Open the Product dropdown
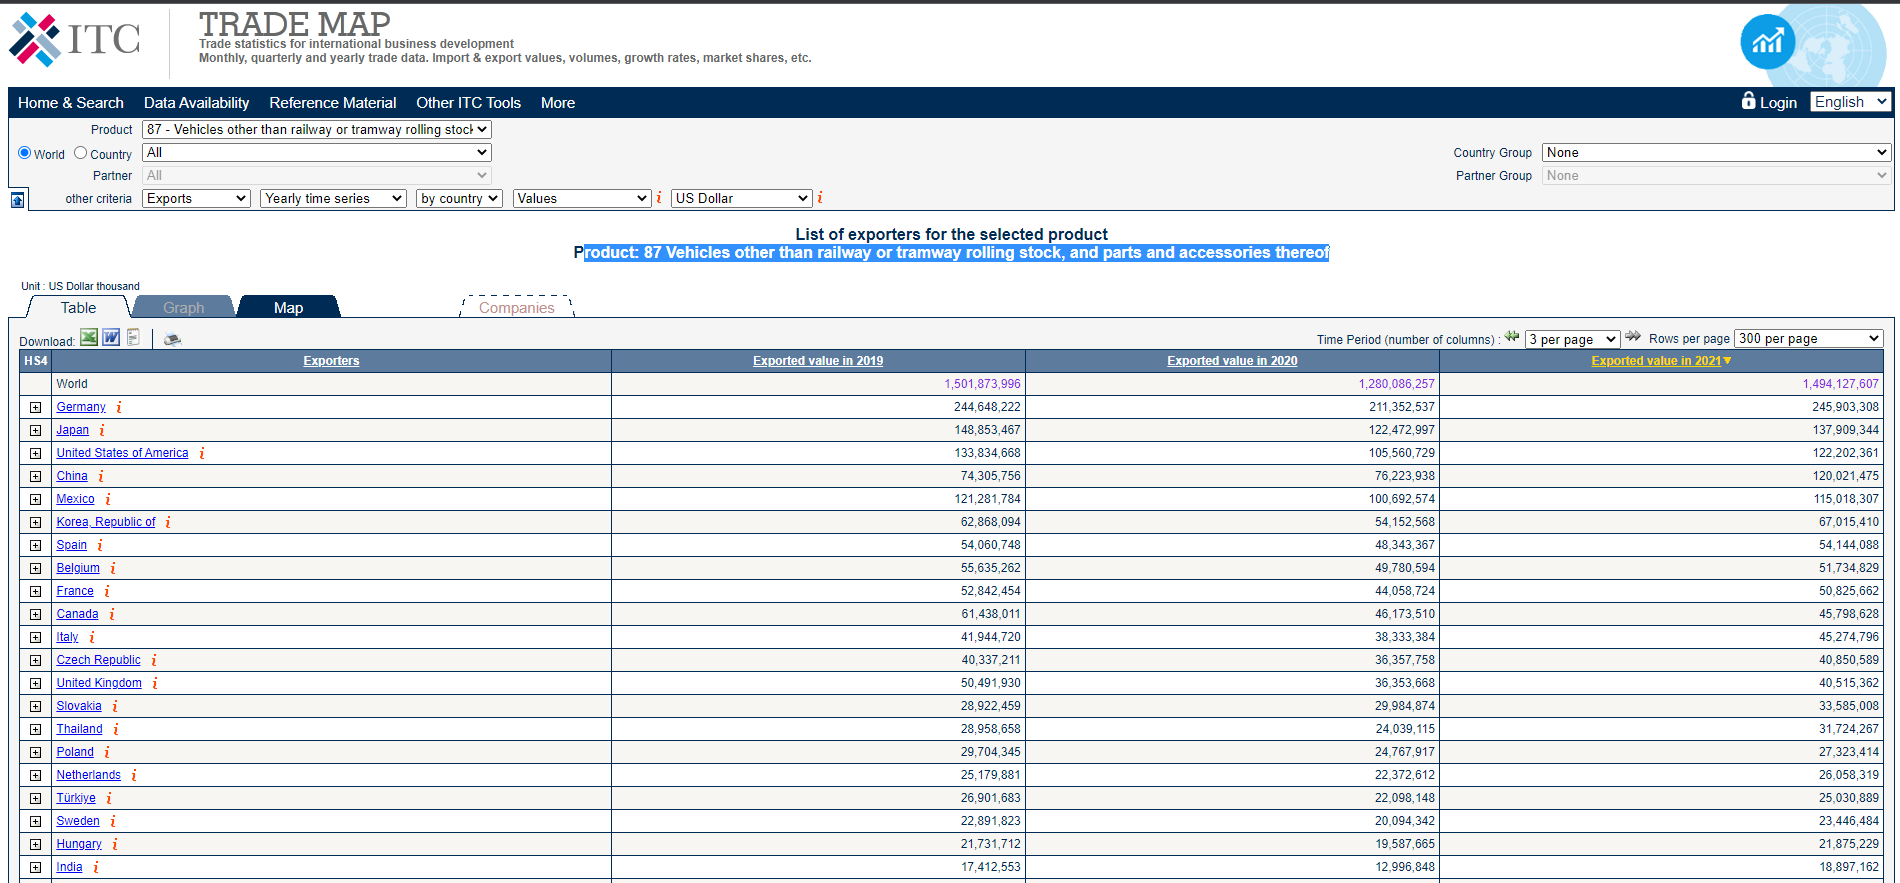 pos(317,129)
